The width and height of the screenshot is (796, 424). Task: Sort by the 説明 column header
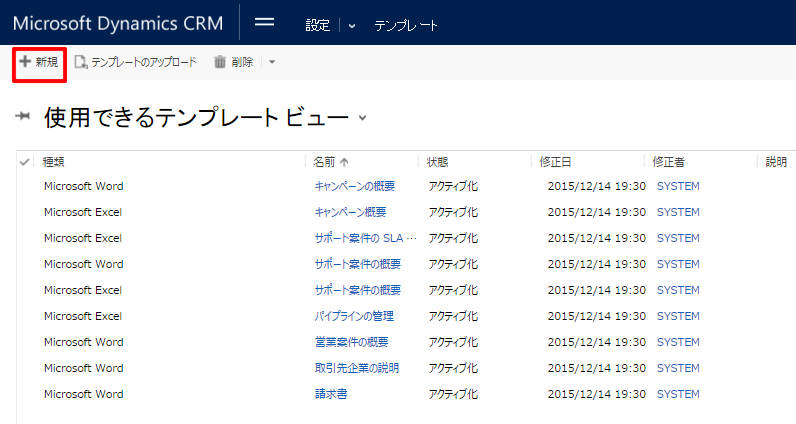pos(776,162)
